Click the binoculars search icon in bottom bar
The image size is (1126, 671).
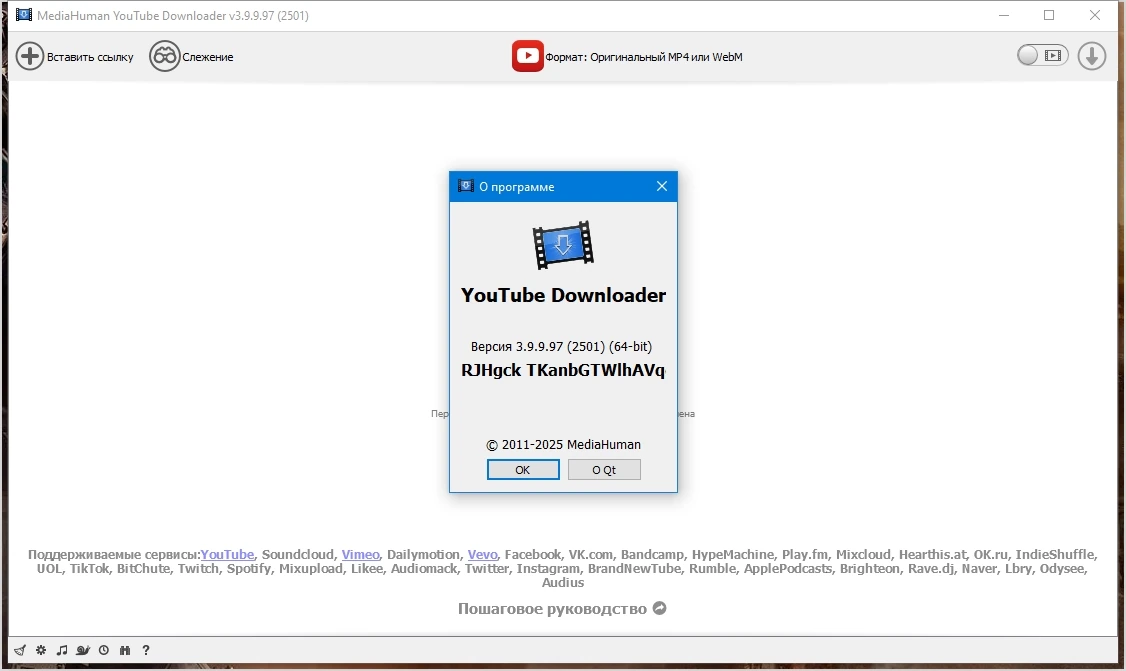pos(125,650)
